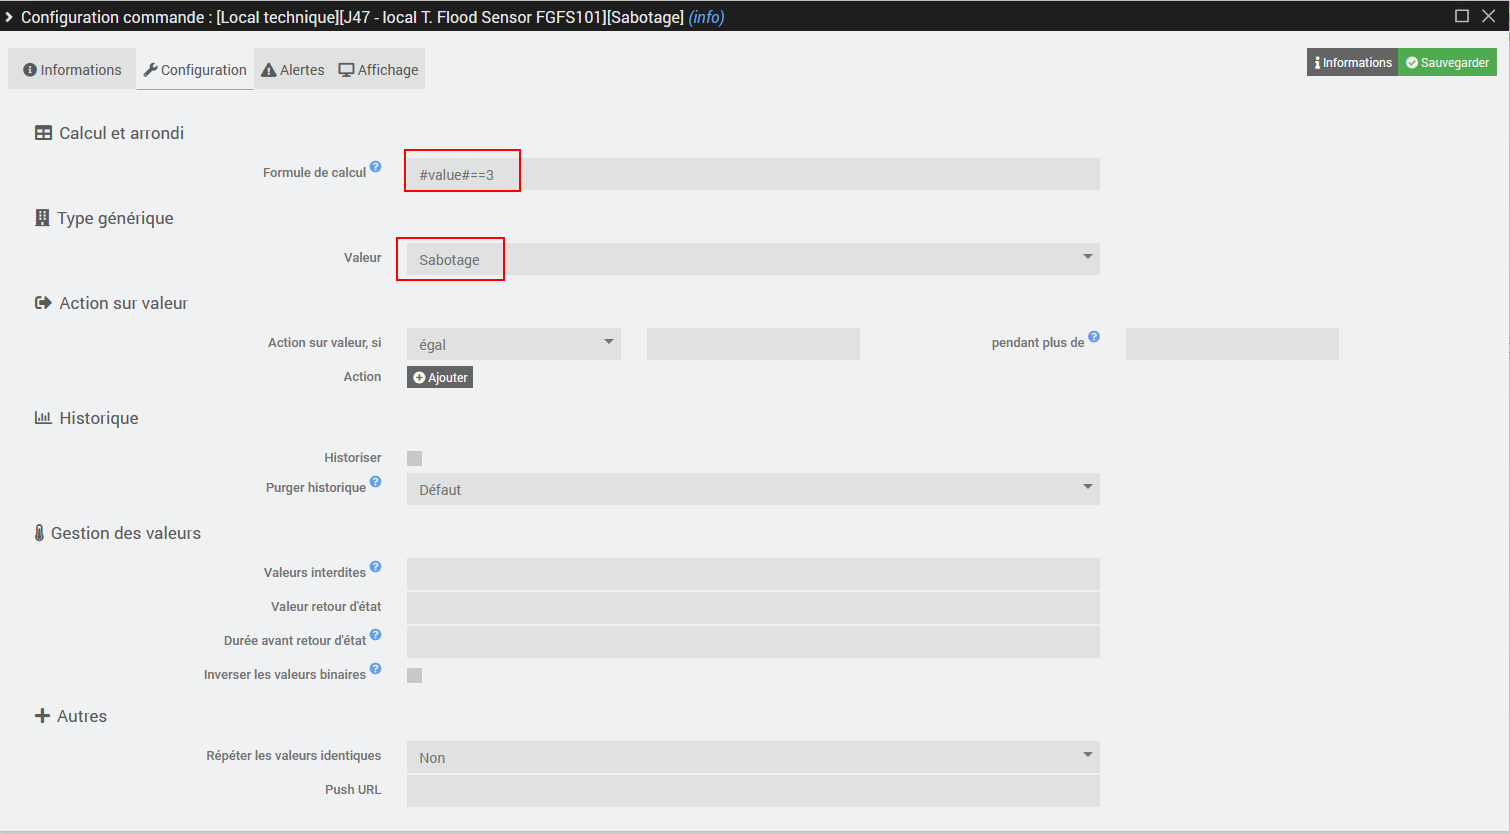Open the Alertes tab
1510x834 pixels.
293,69
